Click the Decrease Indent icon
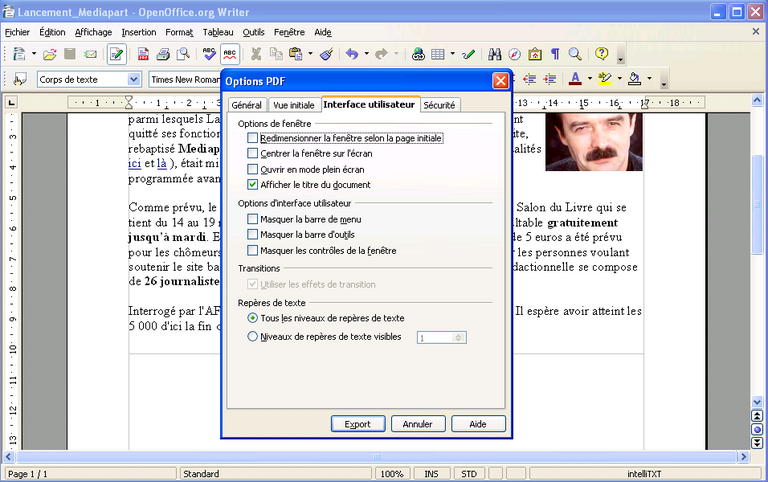This screenshot has height=482, width=768. [x=529, y=79]
